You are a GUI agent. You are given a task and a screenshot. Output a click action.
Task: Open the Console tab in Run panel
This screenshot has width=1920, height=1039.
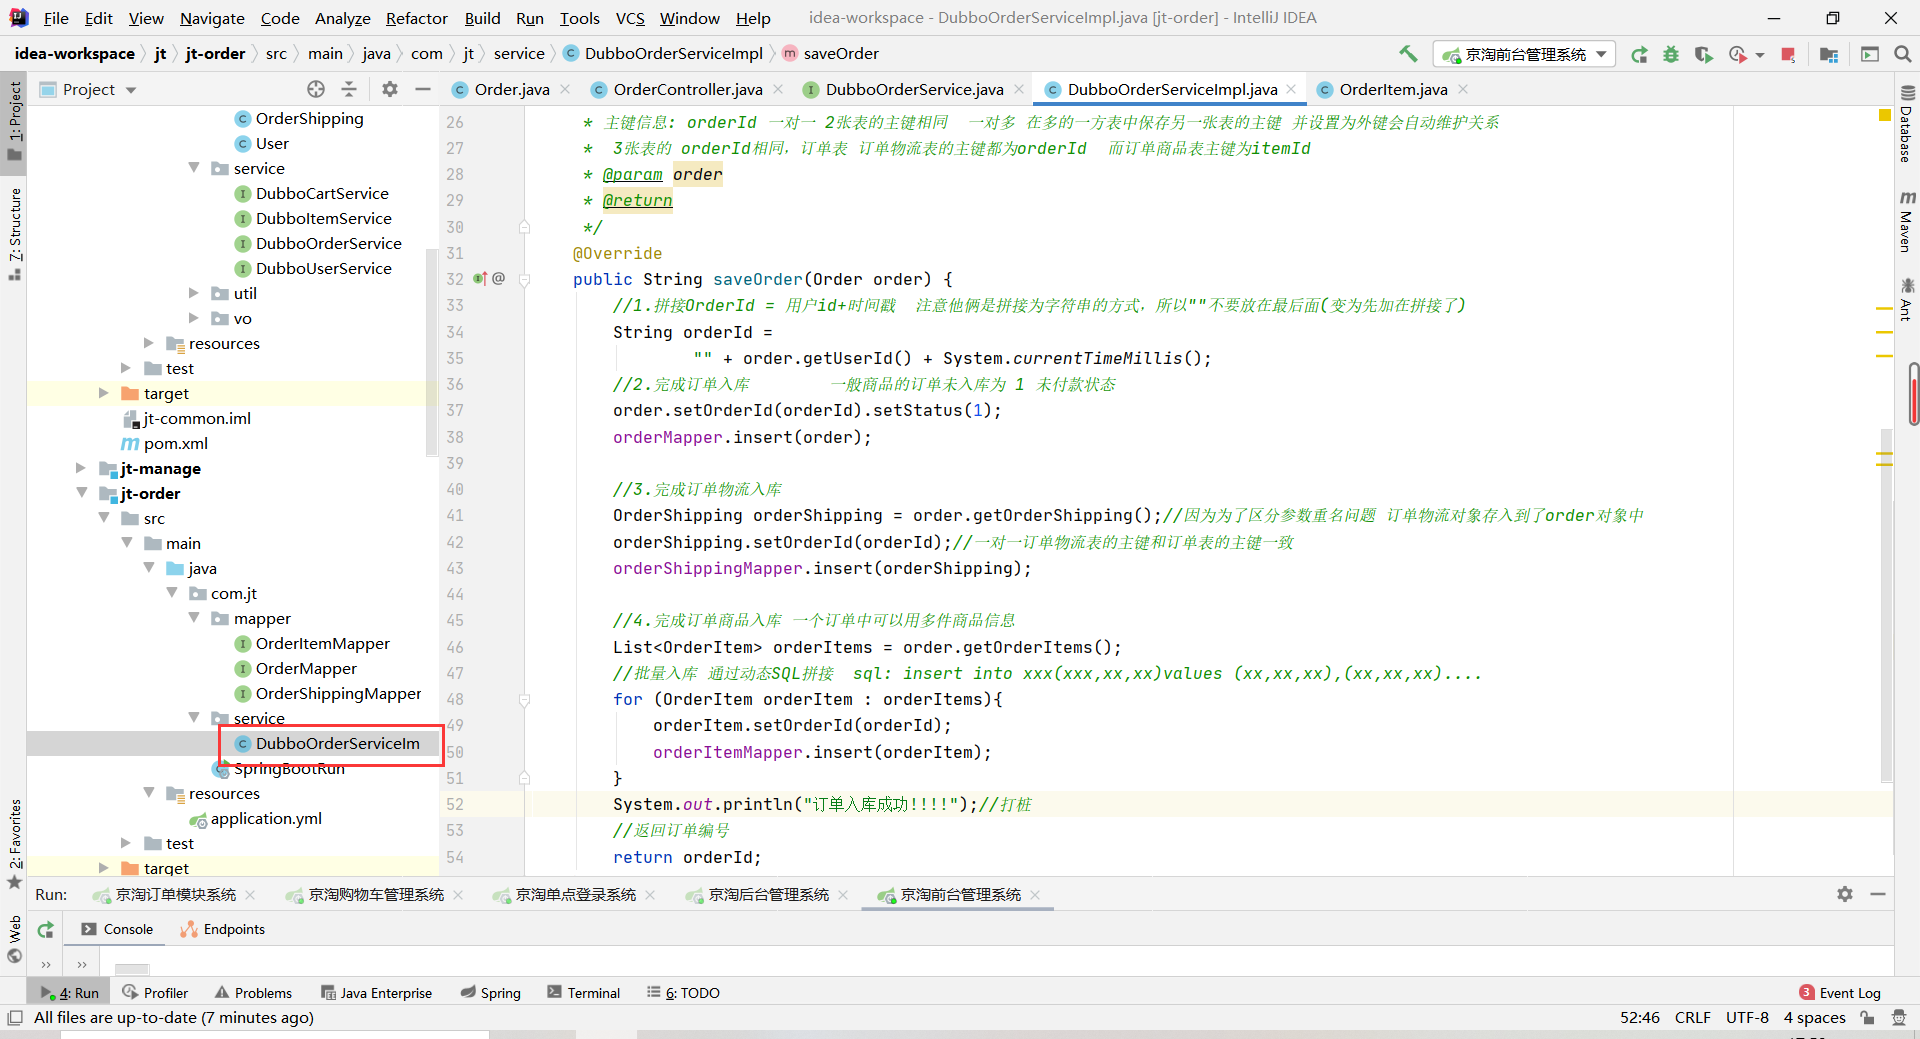click(x=117, y=929)
